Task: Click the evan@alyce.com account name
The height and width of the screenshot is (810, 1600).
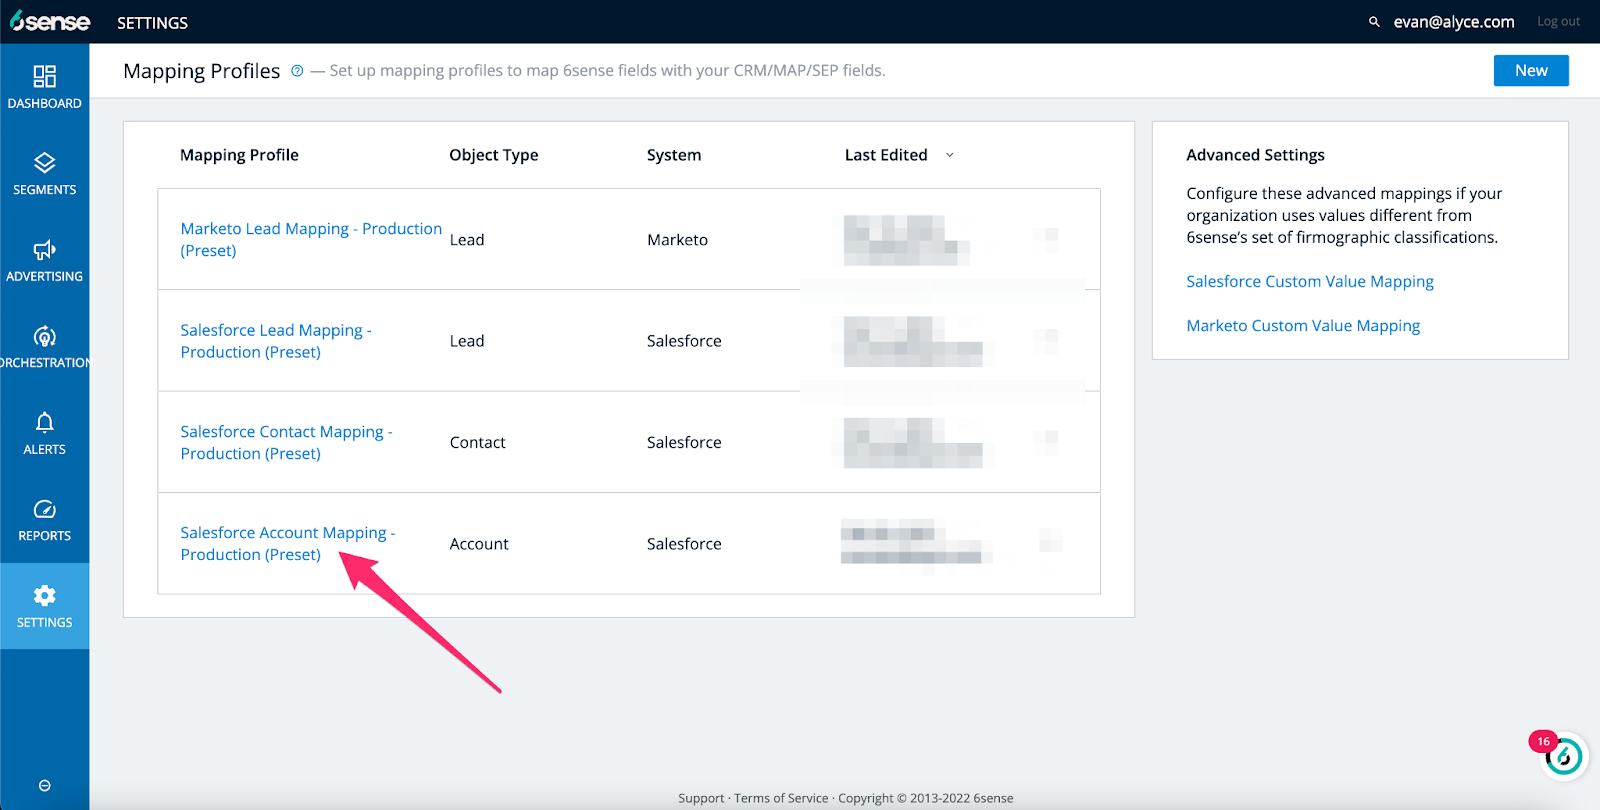Action: 1454,21
